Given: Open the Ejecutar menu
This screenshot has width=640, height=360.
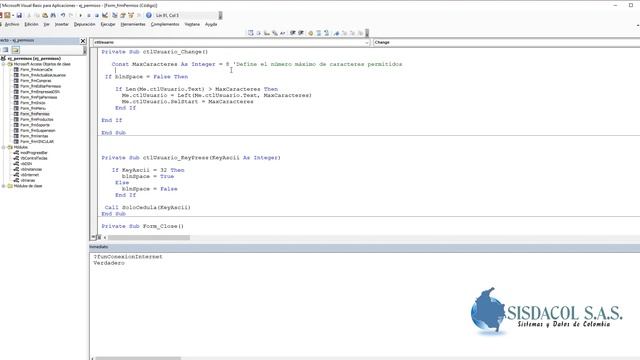Looking at the screenshot, I should tap(108, 24).
